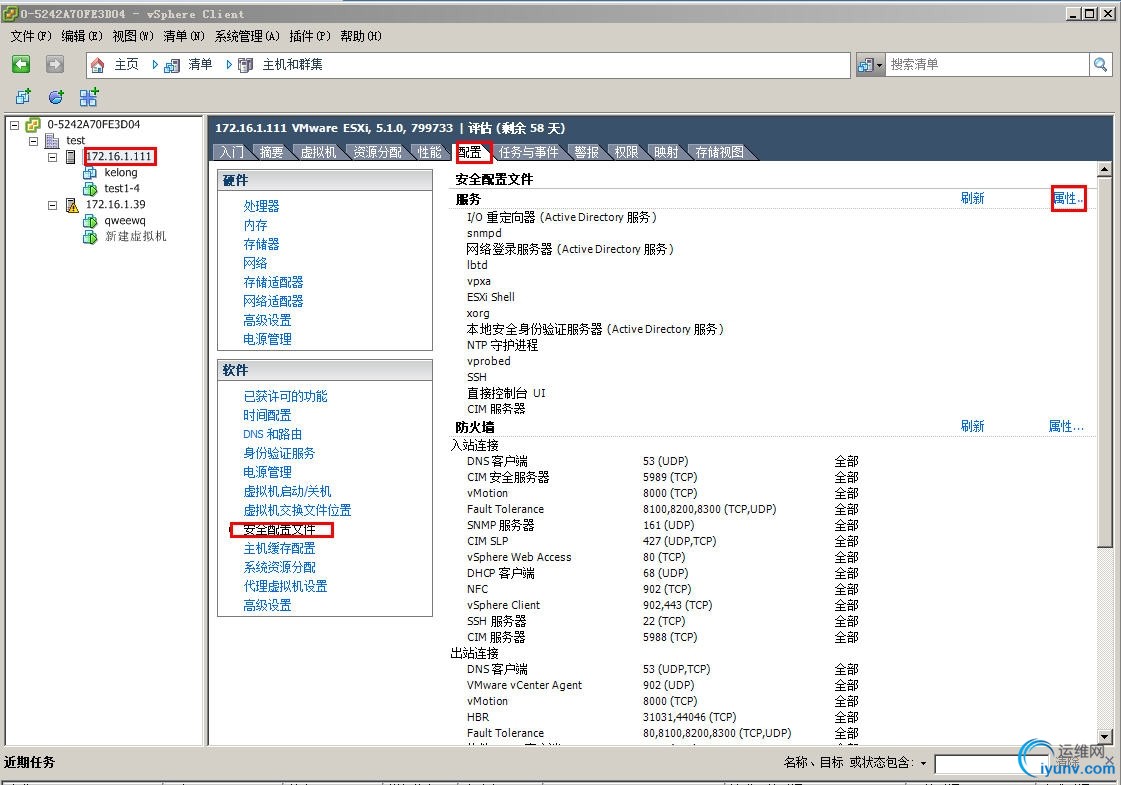1121x785 pixels.
Task: Click 刷新 link in 防火墙 section
Action: point(972,426)
